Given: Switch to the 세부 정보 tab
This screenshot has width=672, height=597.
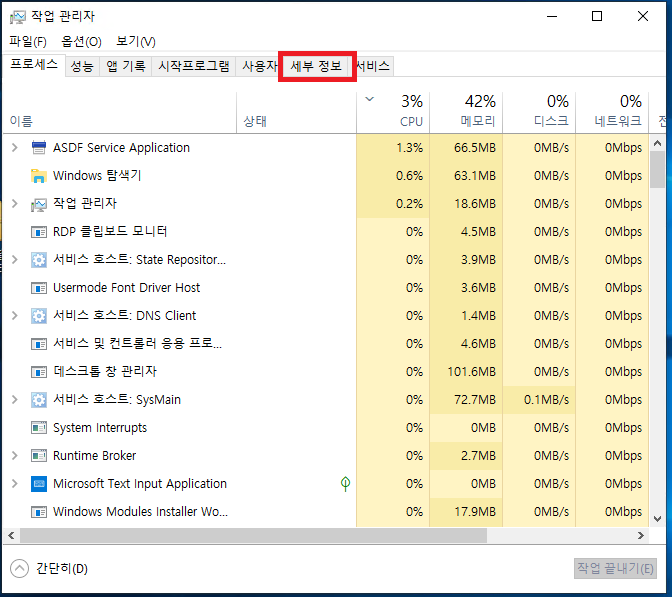Looking at the screenshot, I should click(x=316, y=66).
